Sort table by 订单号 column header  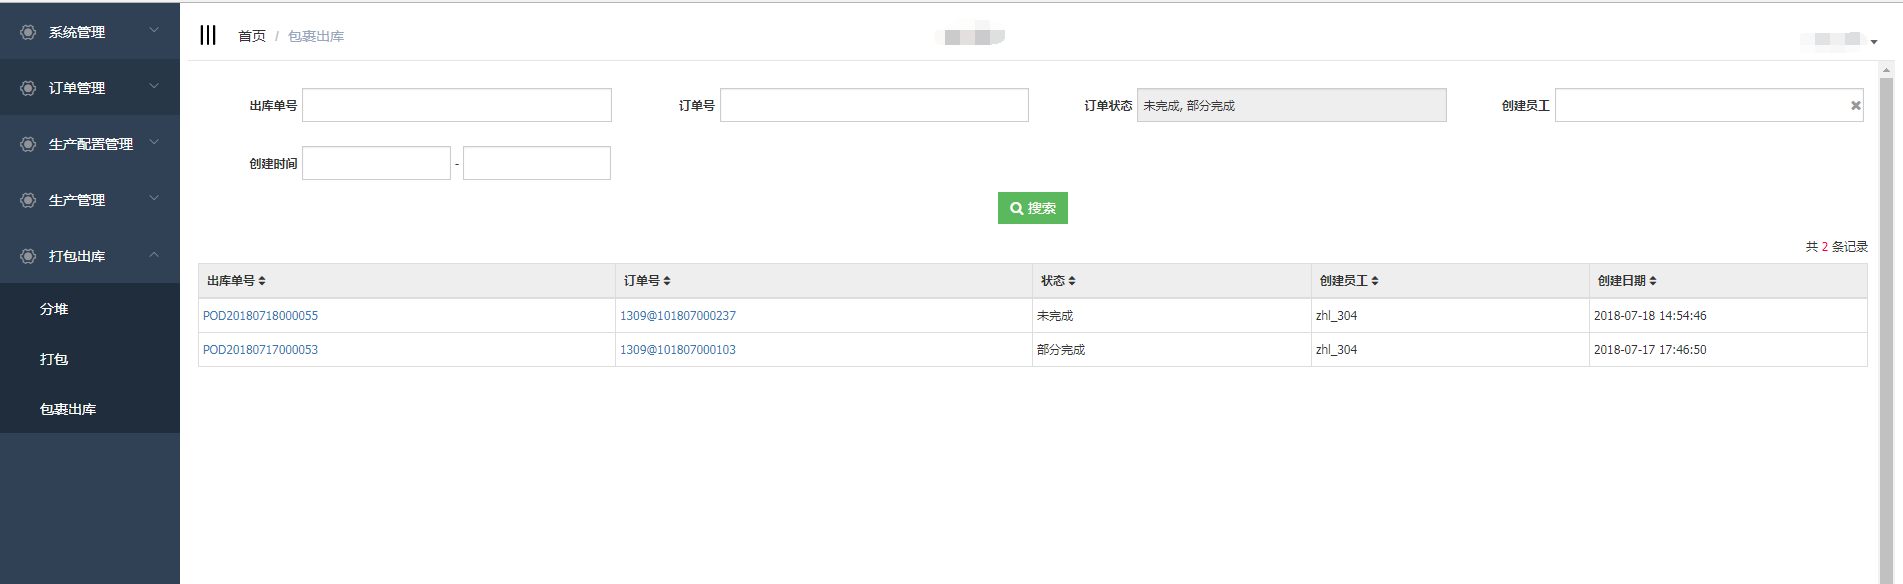[x=646, y=281]
